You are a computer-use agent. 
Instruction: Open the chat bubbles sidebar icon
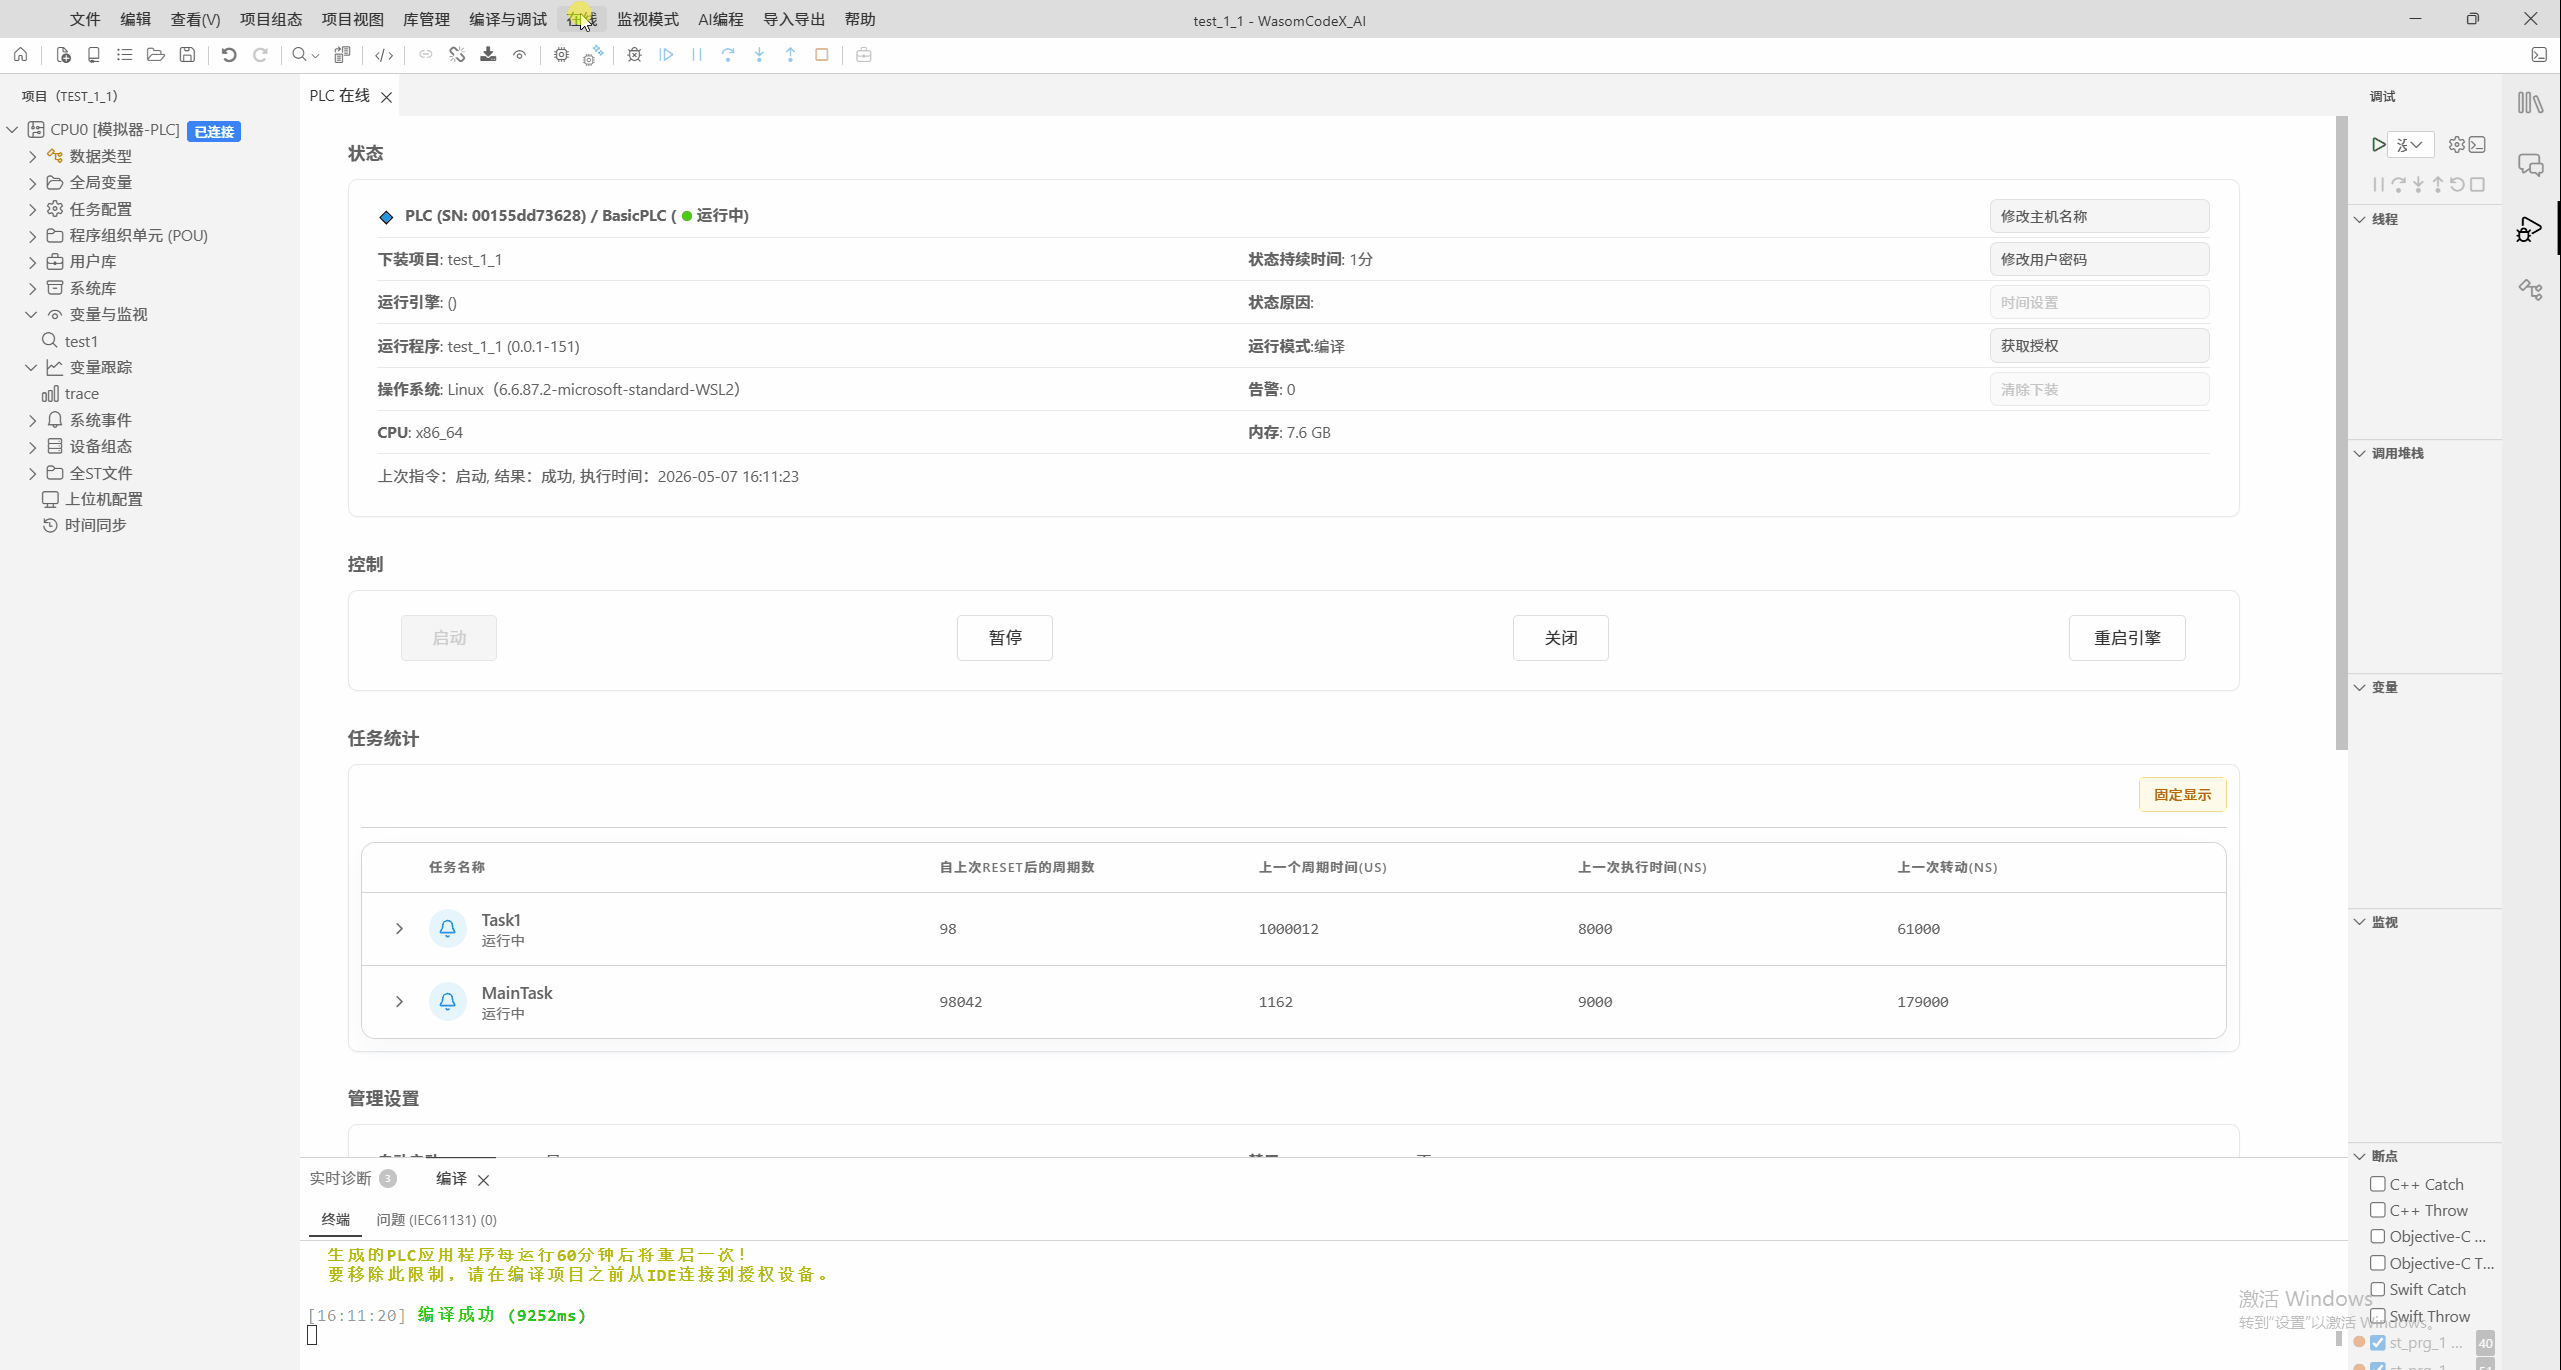click(2531, 166)
